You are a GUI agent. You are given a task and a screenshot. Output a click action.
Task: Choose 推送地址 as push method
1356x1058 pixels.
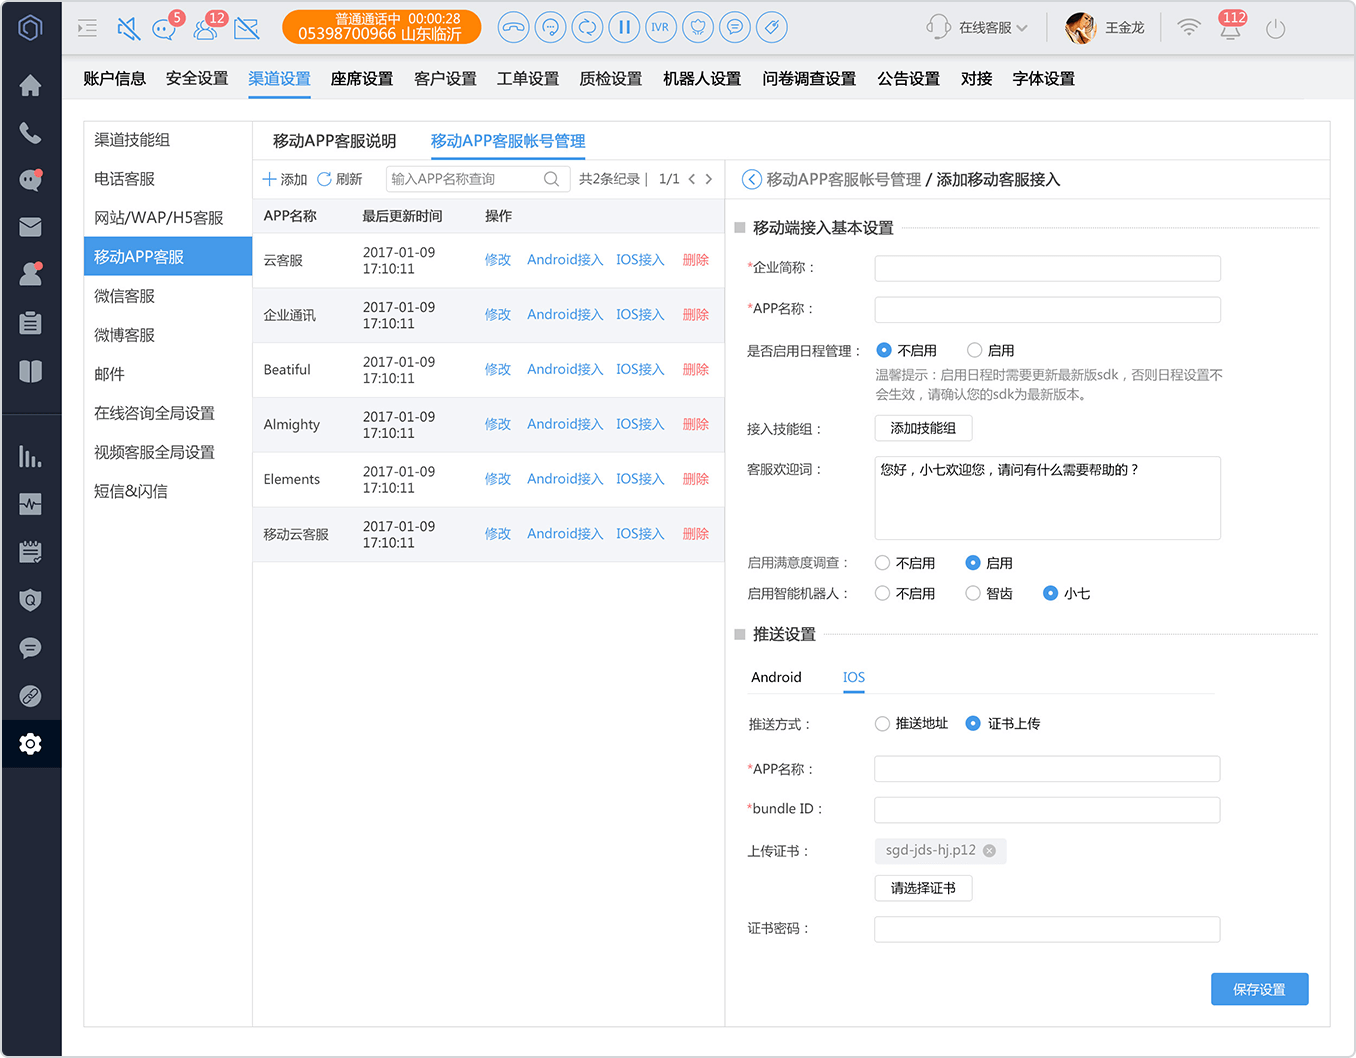[x=882, y=723]
